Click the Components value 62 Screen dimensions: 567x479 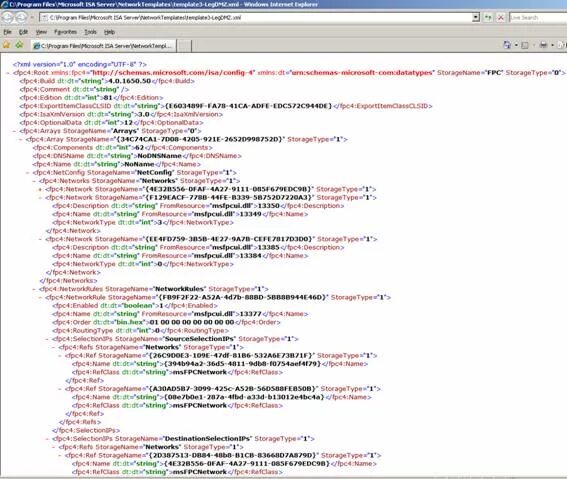tap(139, 148)
